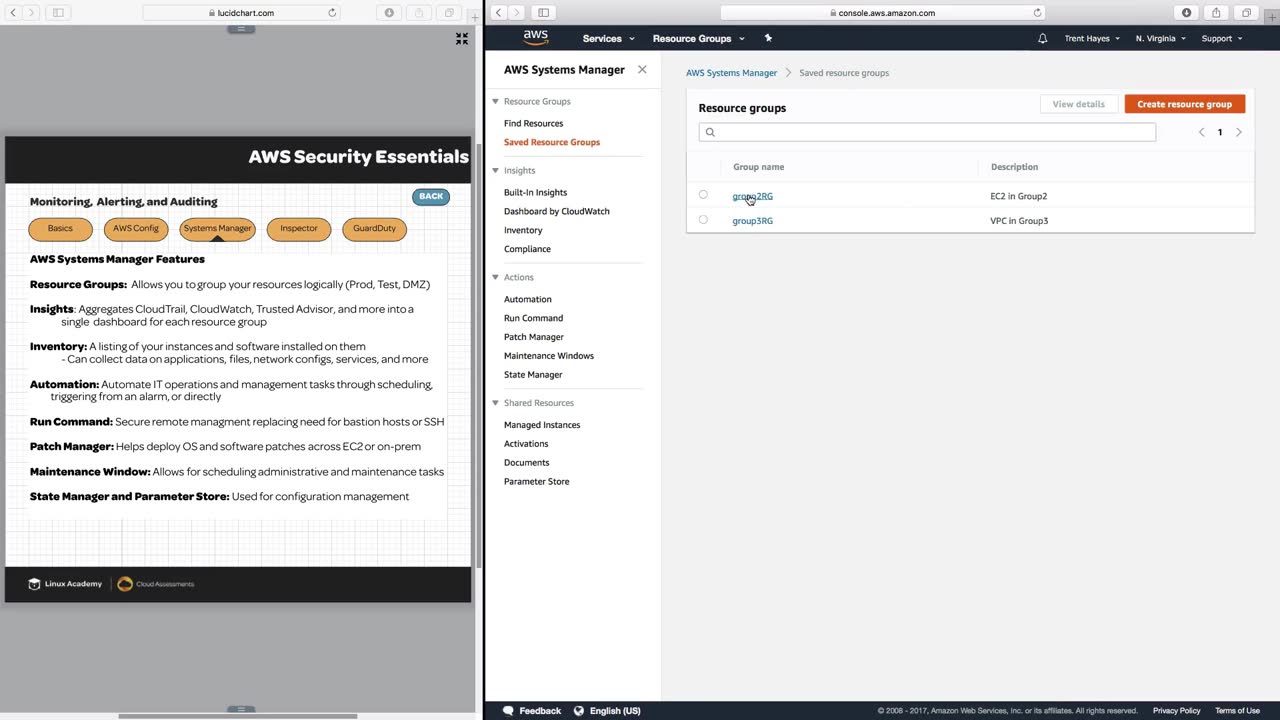Image resolution: width=1280 pixels, height=720 pixels.
Task: Open the group2RG resource group link
Action: pyautogui.click(x=752, y=196)
